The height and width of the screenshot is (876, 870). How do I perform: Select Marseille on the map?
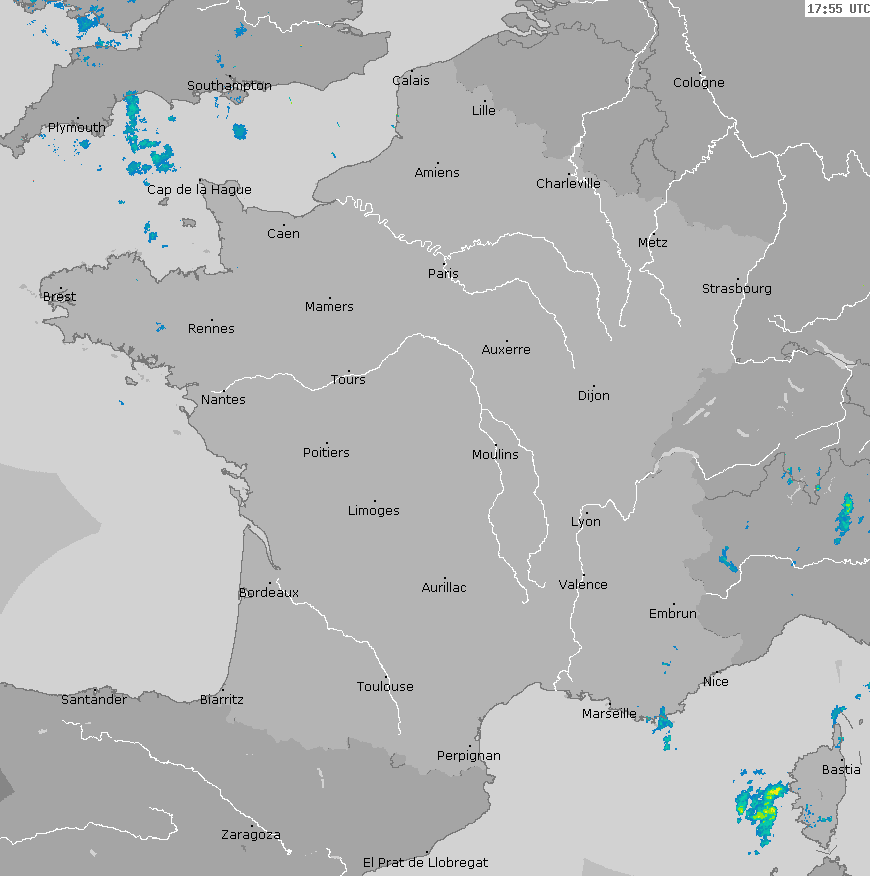(608, 713)
